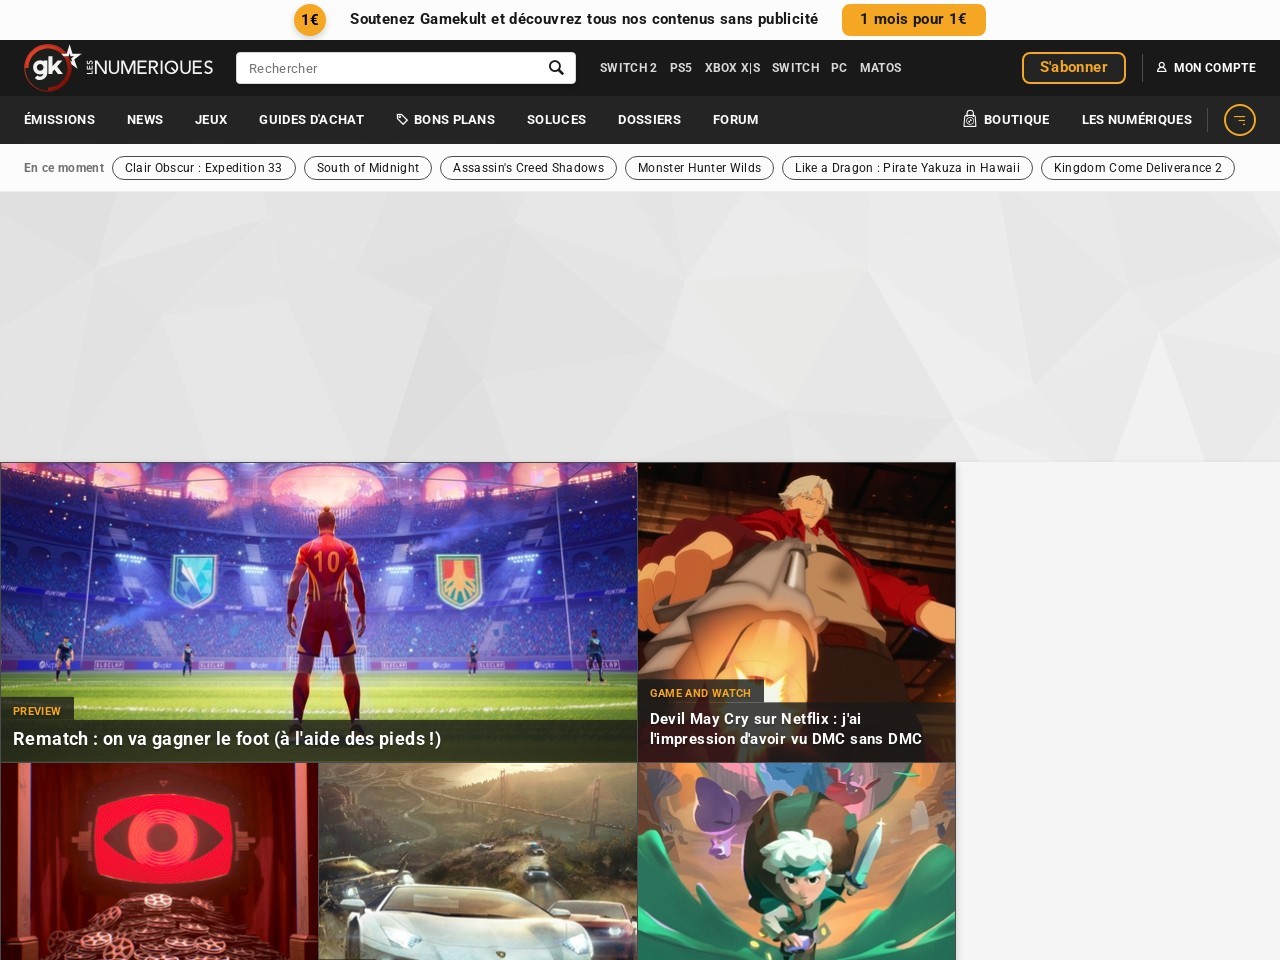Select PS5 platform link
This screenshot has width=1280, height=960.
[x=681, y=68]
